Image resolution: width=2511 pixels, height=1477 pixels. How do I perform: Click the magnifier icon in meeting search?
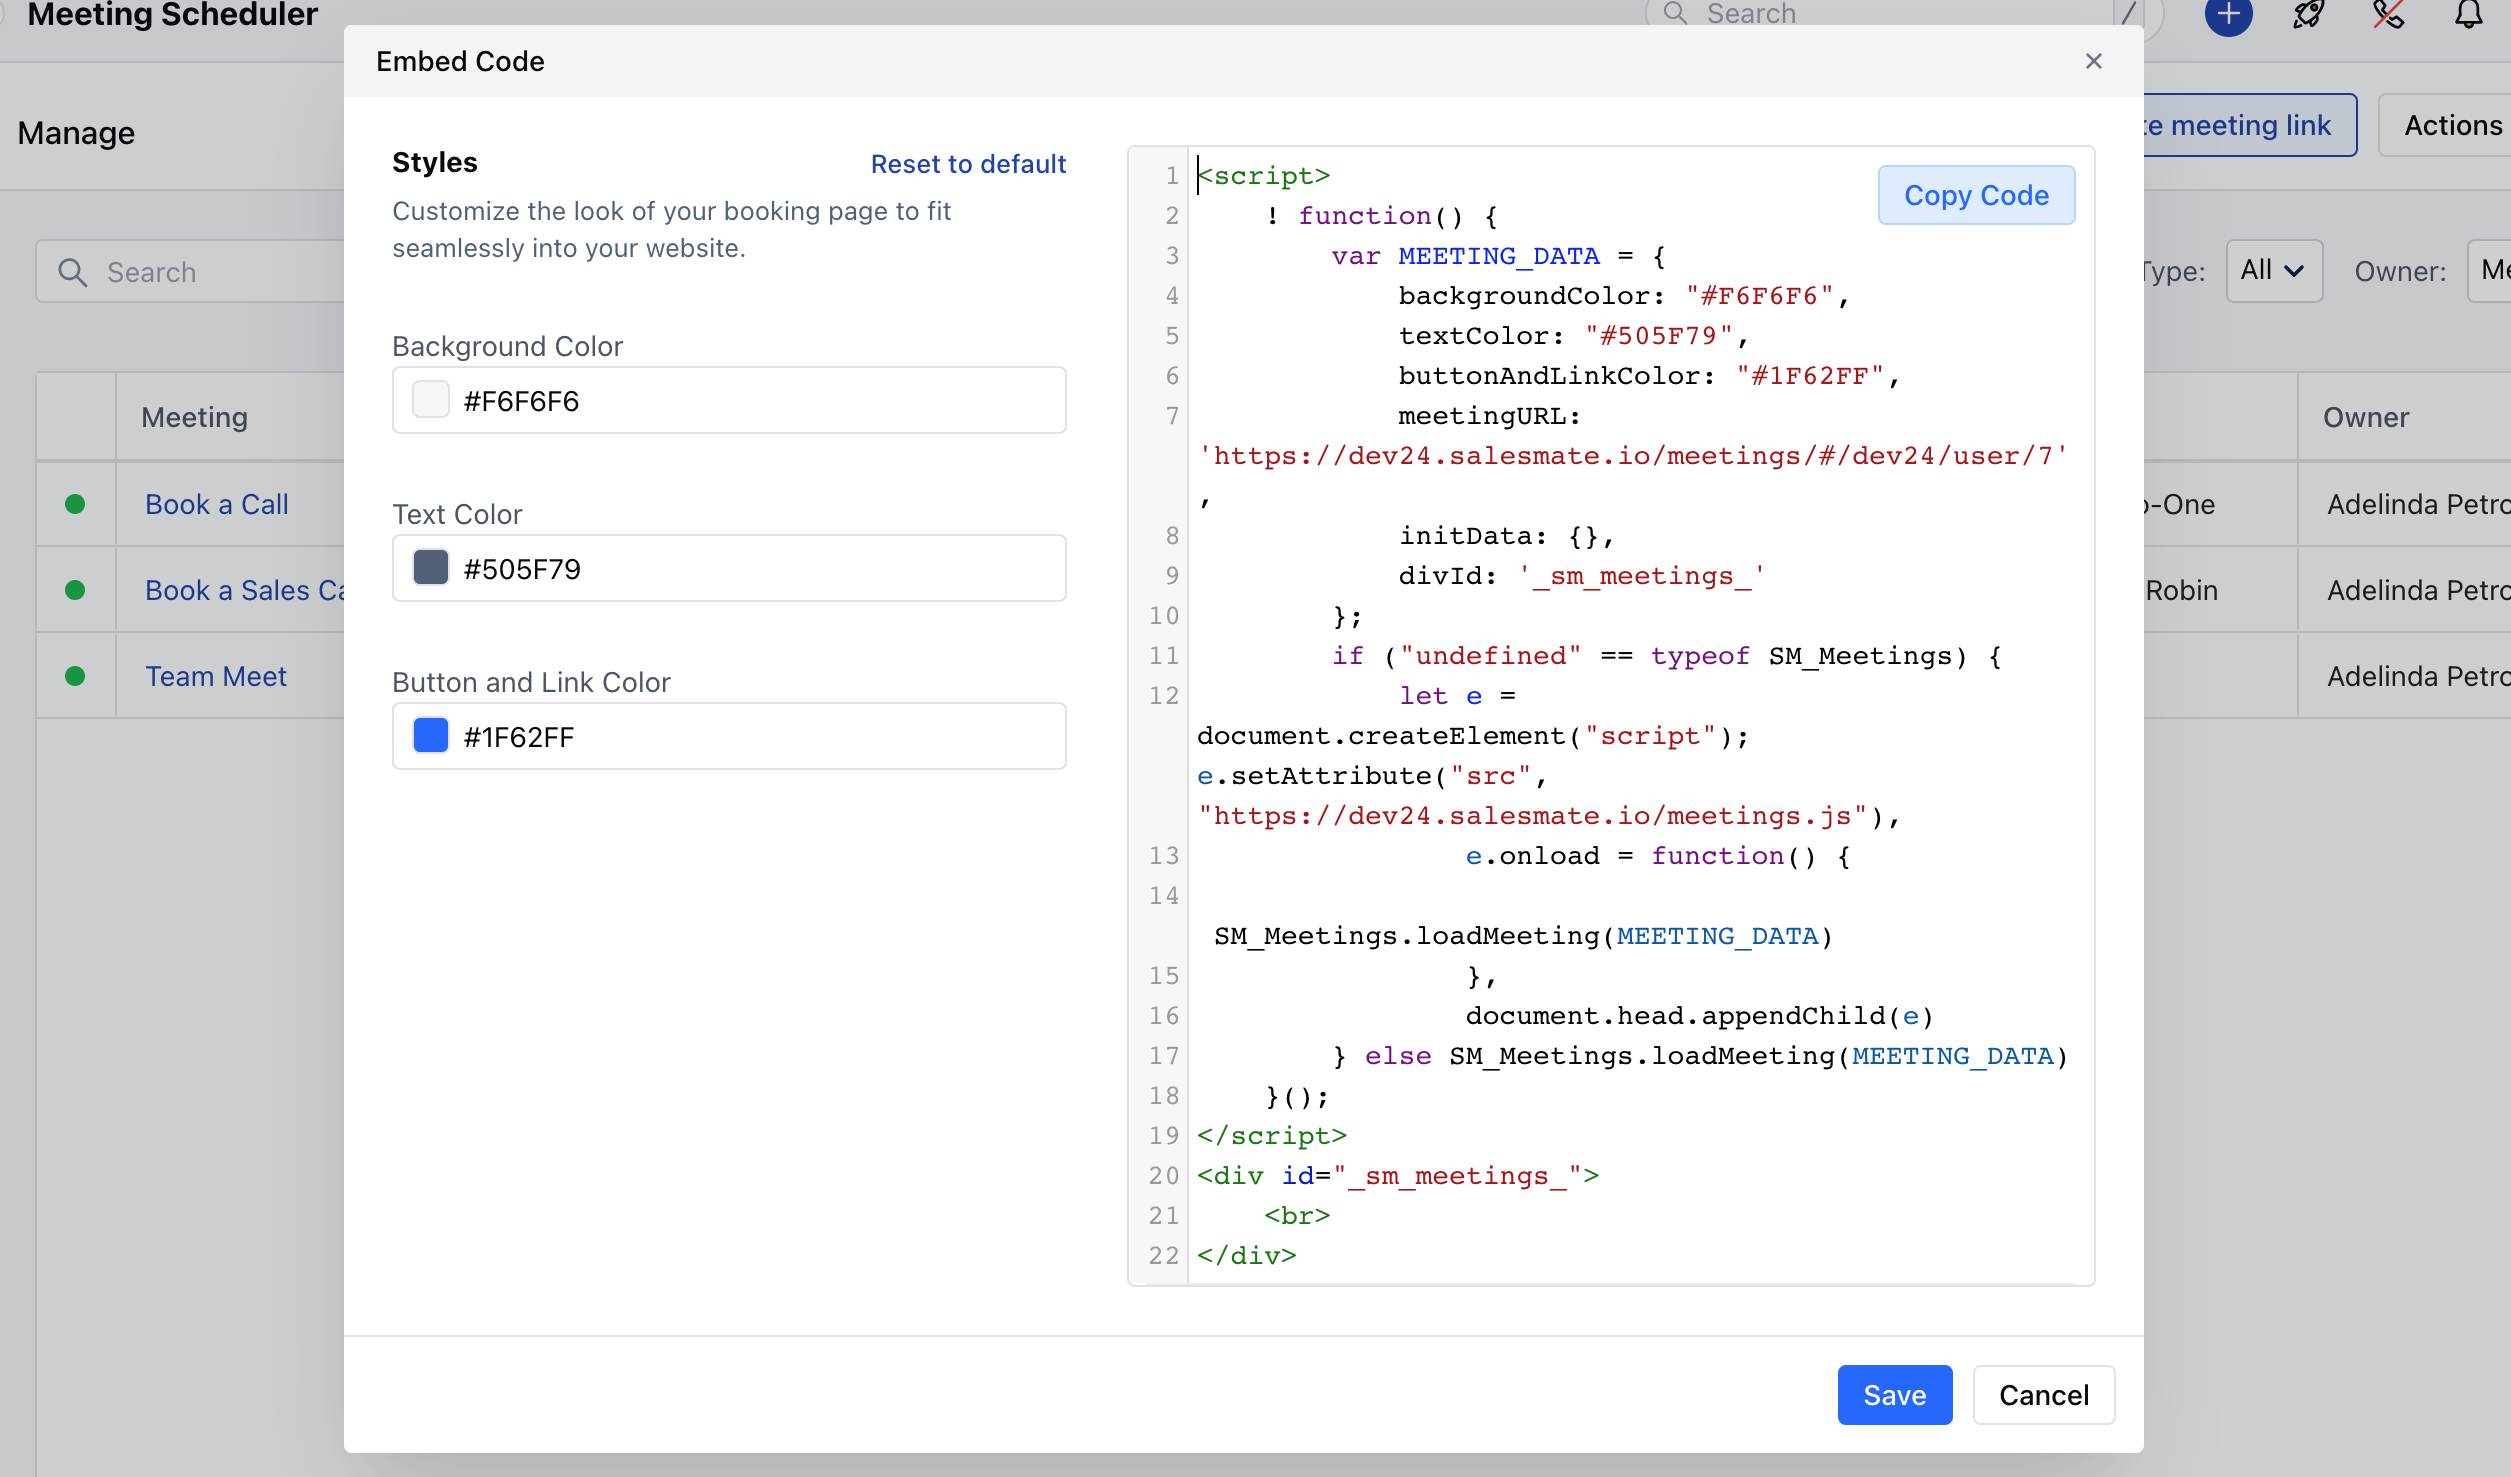point(72,272)
